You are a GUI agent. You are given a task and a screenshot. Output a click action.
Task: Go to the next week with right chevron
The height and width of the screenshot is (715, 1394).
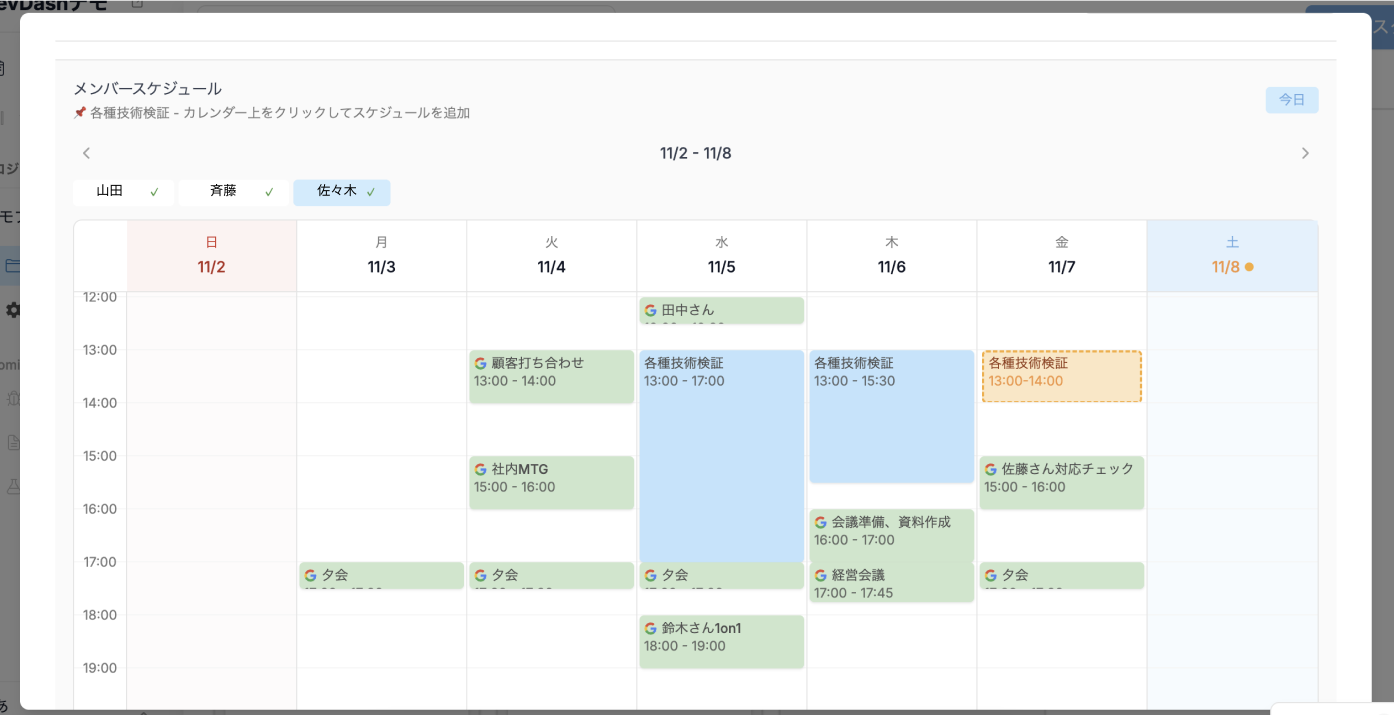(1304, 153)
